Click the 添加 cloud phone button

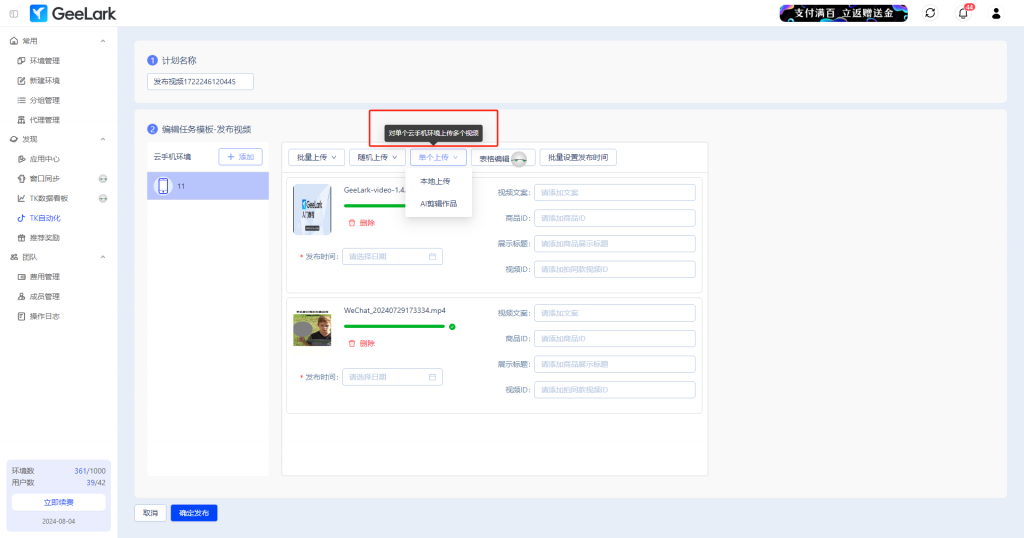(x=240, y=157)
